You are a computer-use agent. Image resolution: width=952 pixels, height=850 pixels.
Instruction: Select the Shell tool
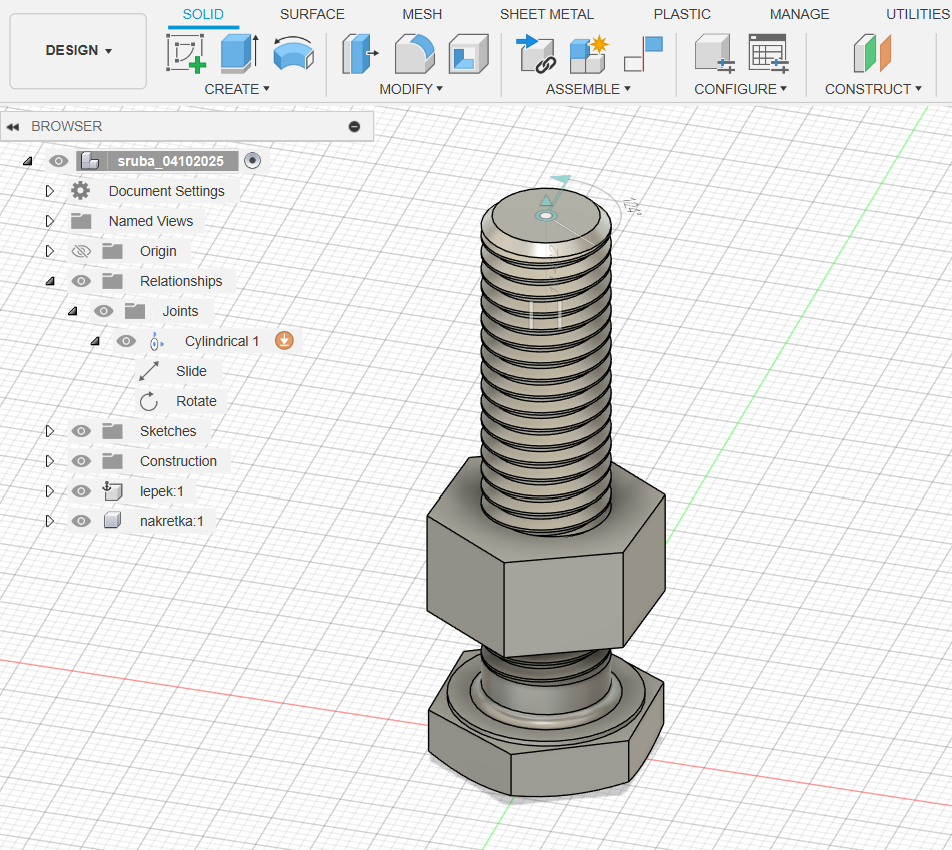tap(467, 53)
